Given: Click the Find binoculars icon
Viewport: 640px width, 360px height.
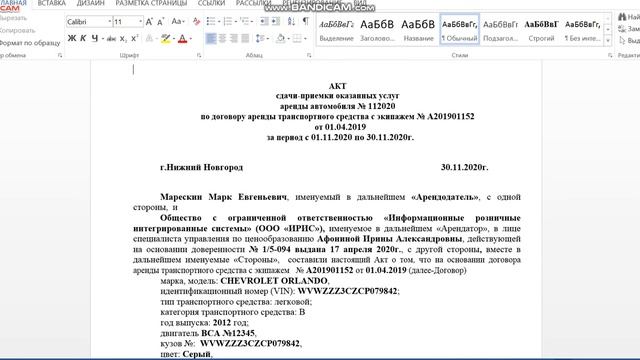Looking at the screenshot, I should [x=622, y=17].
